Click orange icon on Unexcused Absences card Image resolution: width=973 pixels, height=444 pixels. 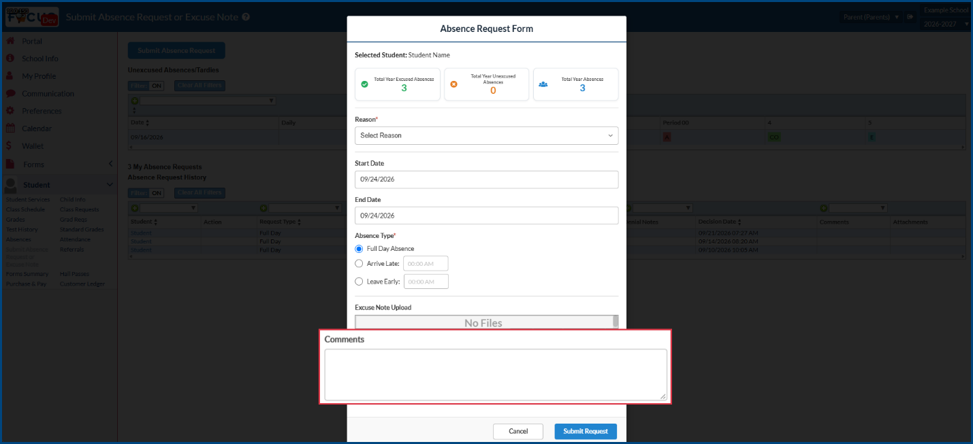click(x=454, y=84)
